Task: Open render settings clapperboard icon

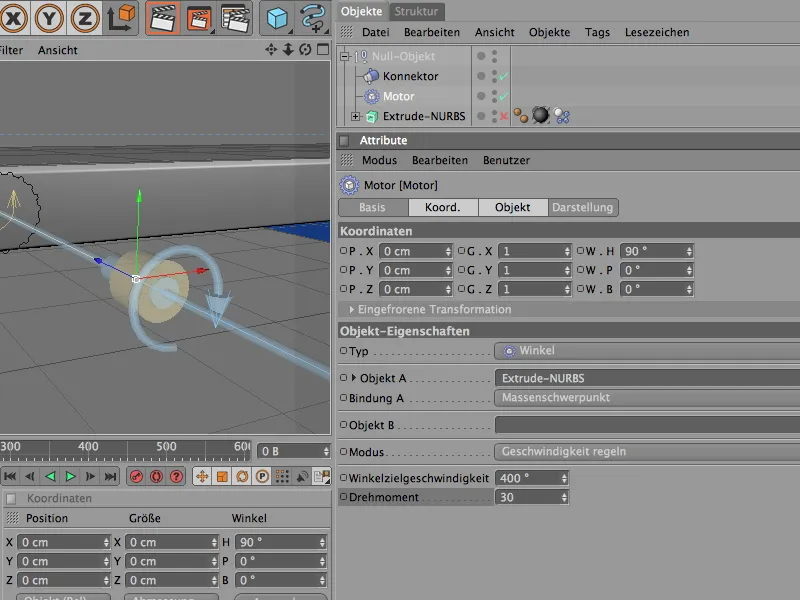Action: point(234,16)
